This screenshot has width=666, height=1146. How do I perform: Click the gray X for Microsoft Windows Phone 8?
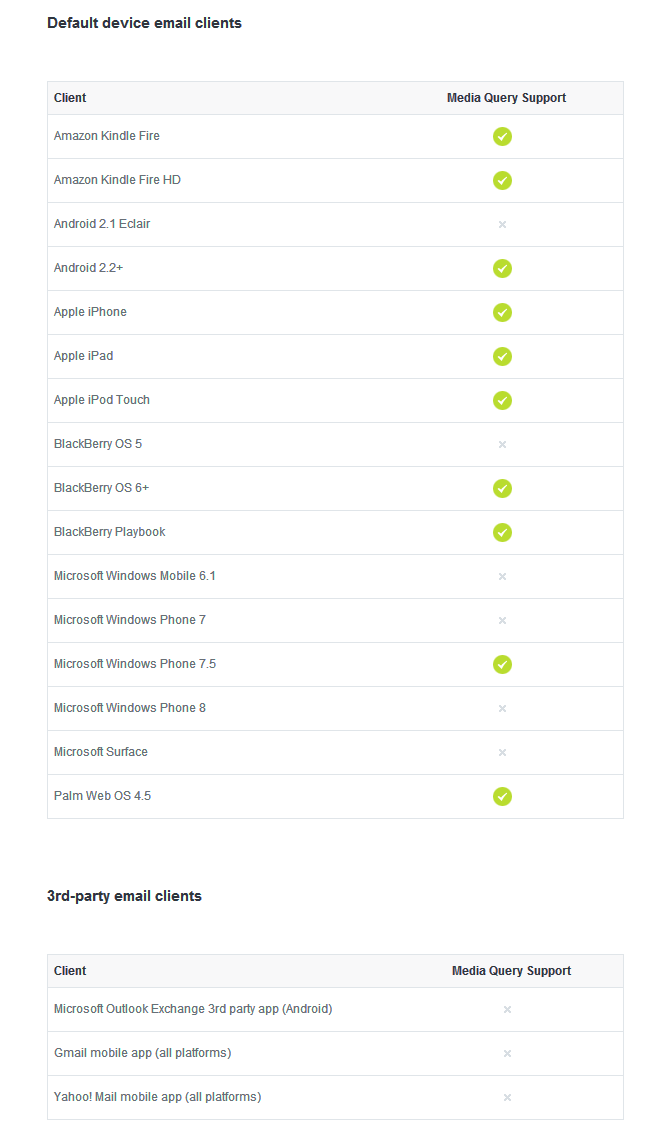(502, 708)
